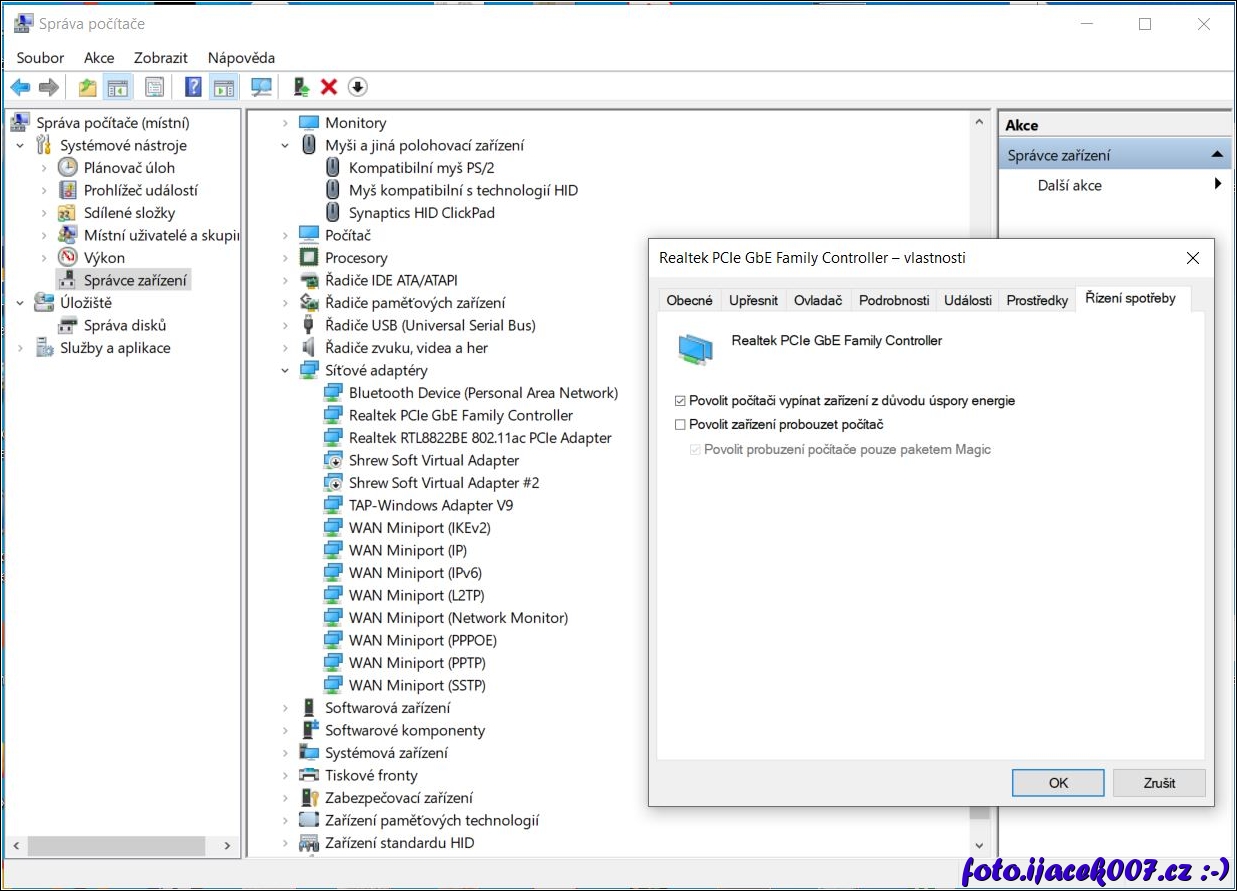Screen dimensions: 1237x891
Task: Click the Synaptics HID ClickPad mouse icon
Action: click(x=334, y=213)
